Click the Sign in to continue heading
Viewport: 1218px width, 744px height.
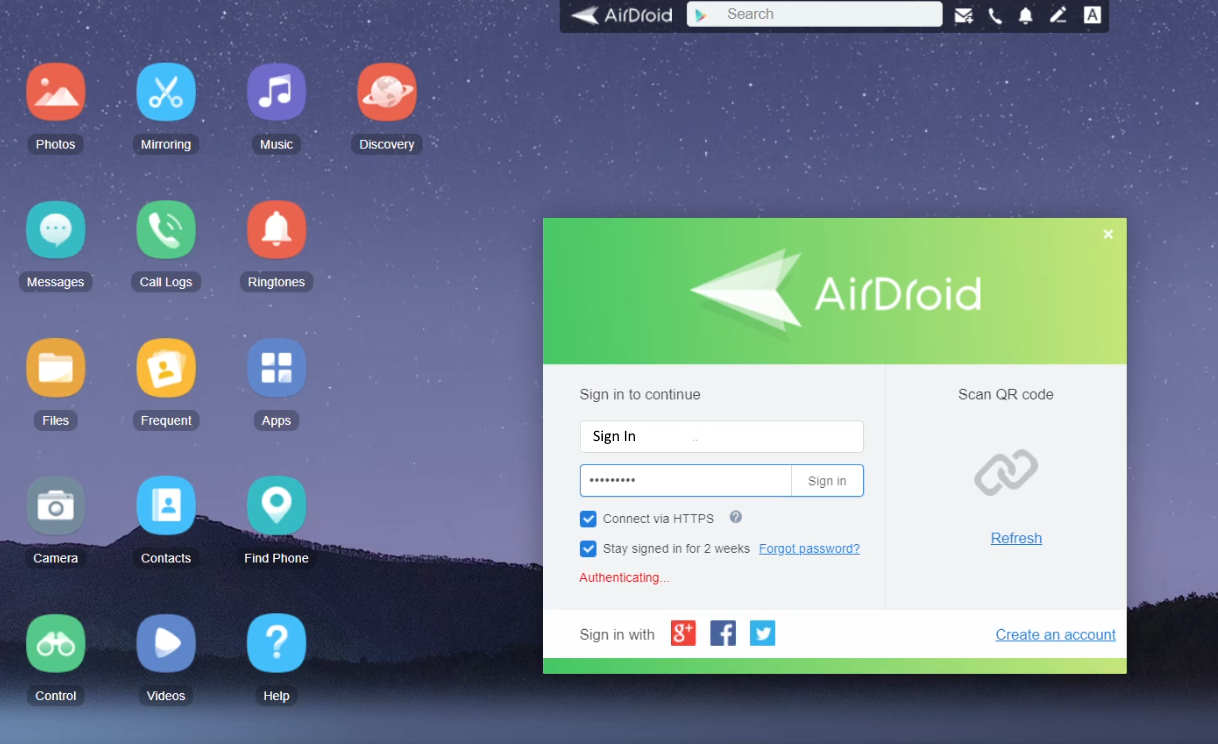[640, 394]
